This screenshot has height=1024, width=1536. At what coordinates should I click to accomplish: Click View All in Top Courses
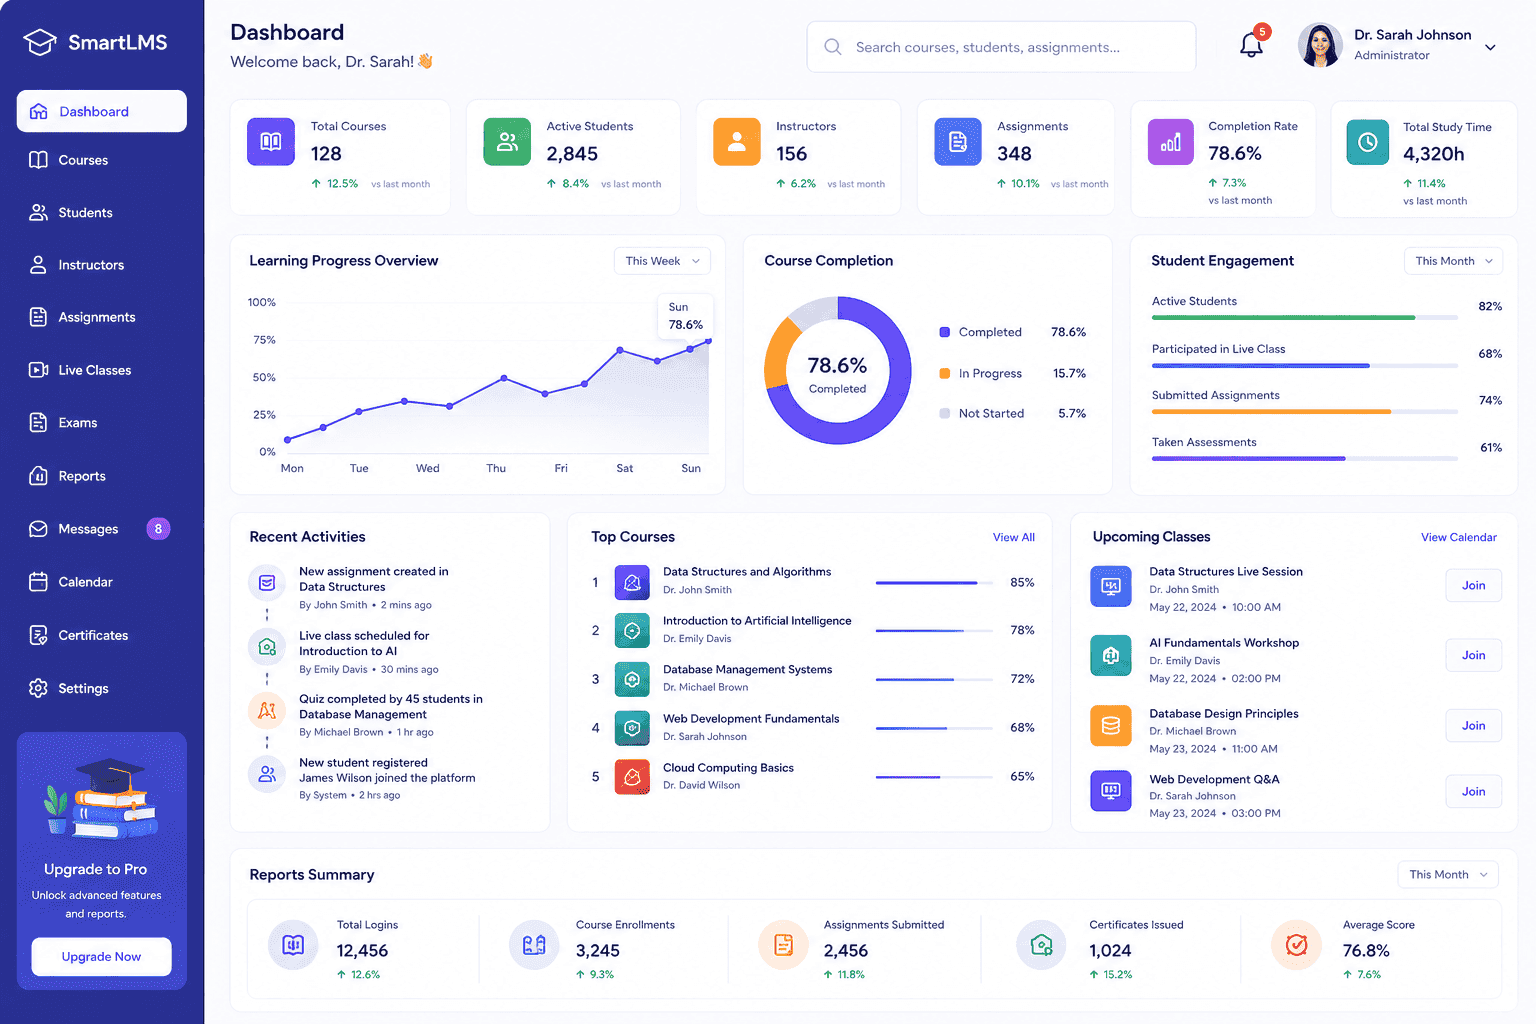click(1013, 537)
